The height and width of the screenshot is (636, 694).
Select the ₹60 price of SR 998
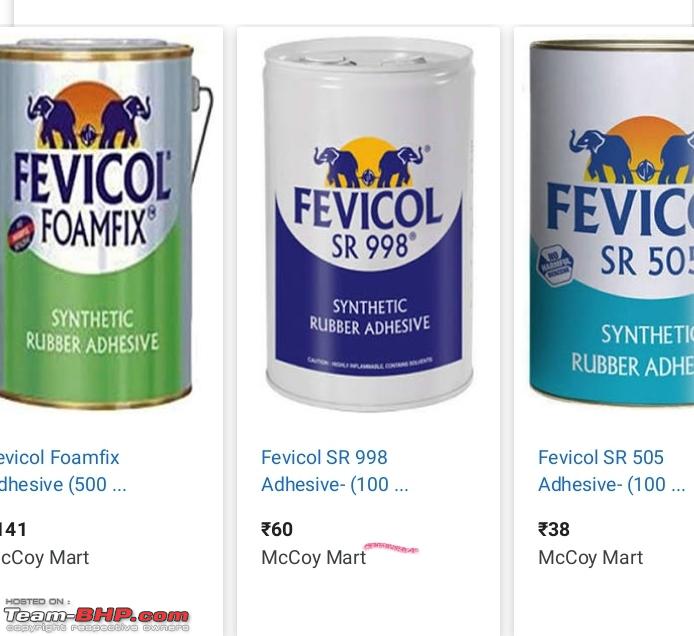277,529
